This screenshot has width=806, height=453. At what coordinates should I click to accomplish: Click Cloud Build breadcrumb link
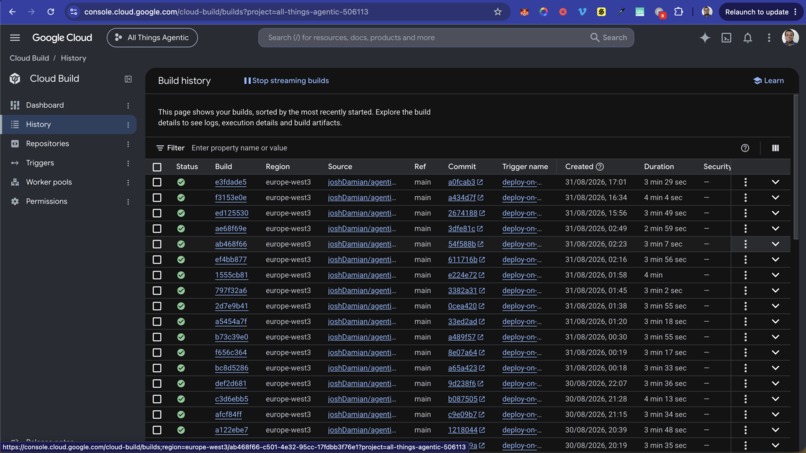click(29, 58)
